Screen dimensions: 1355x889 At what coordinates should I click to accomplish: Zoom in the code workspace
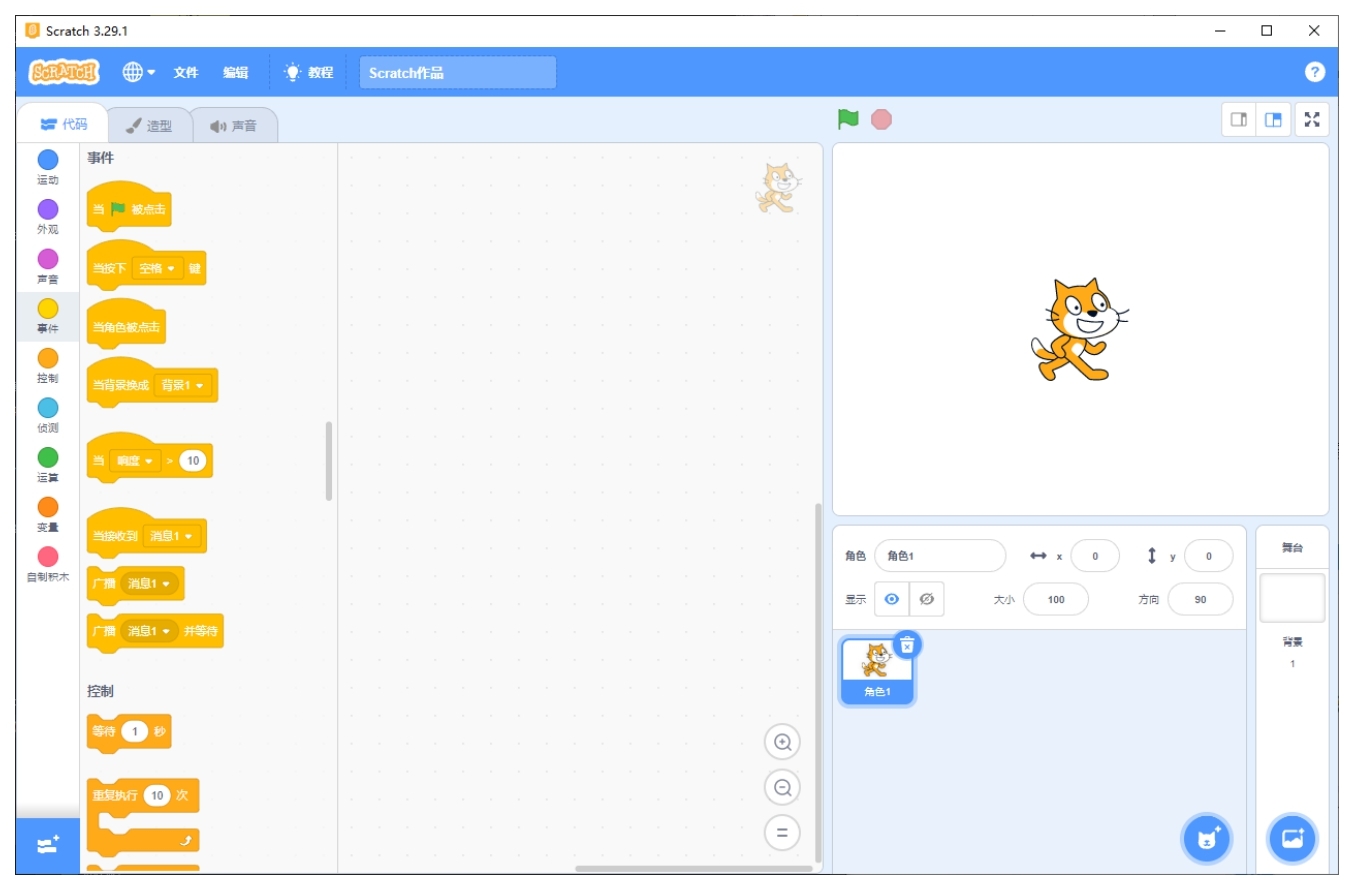[x=783, y=742]
